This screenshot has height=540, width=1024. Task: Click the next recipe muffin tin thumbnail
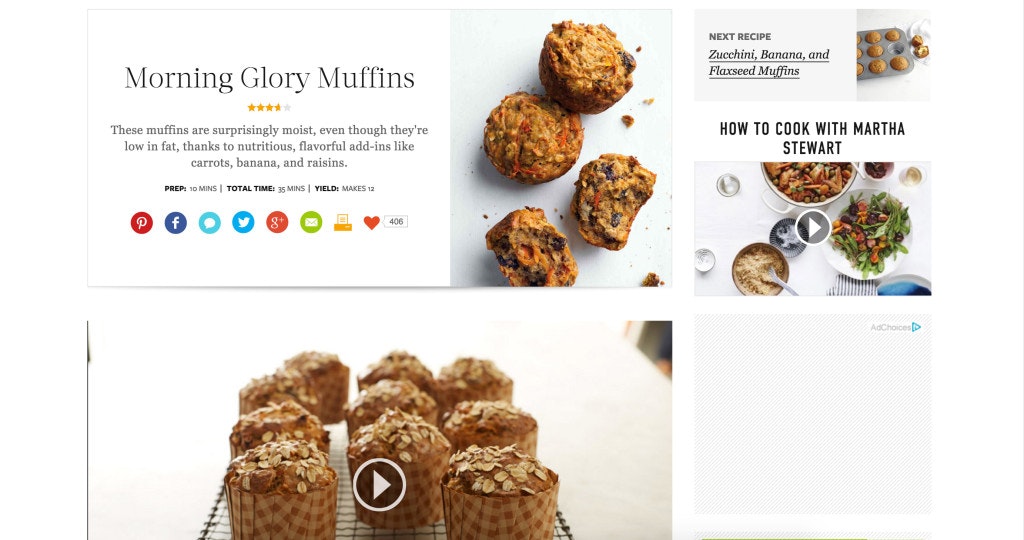(893, 55)
